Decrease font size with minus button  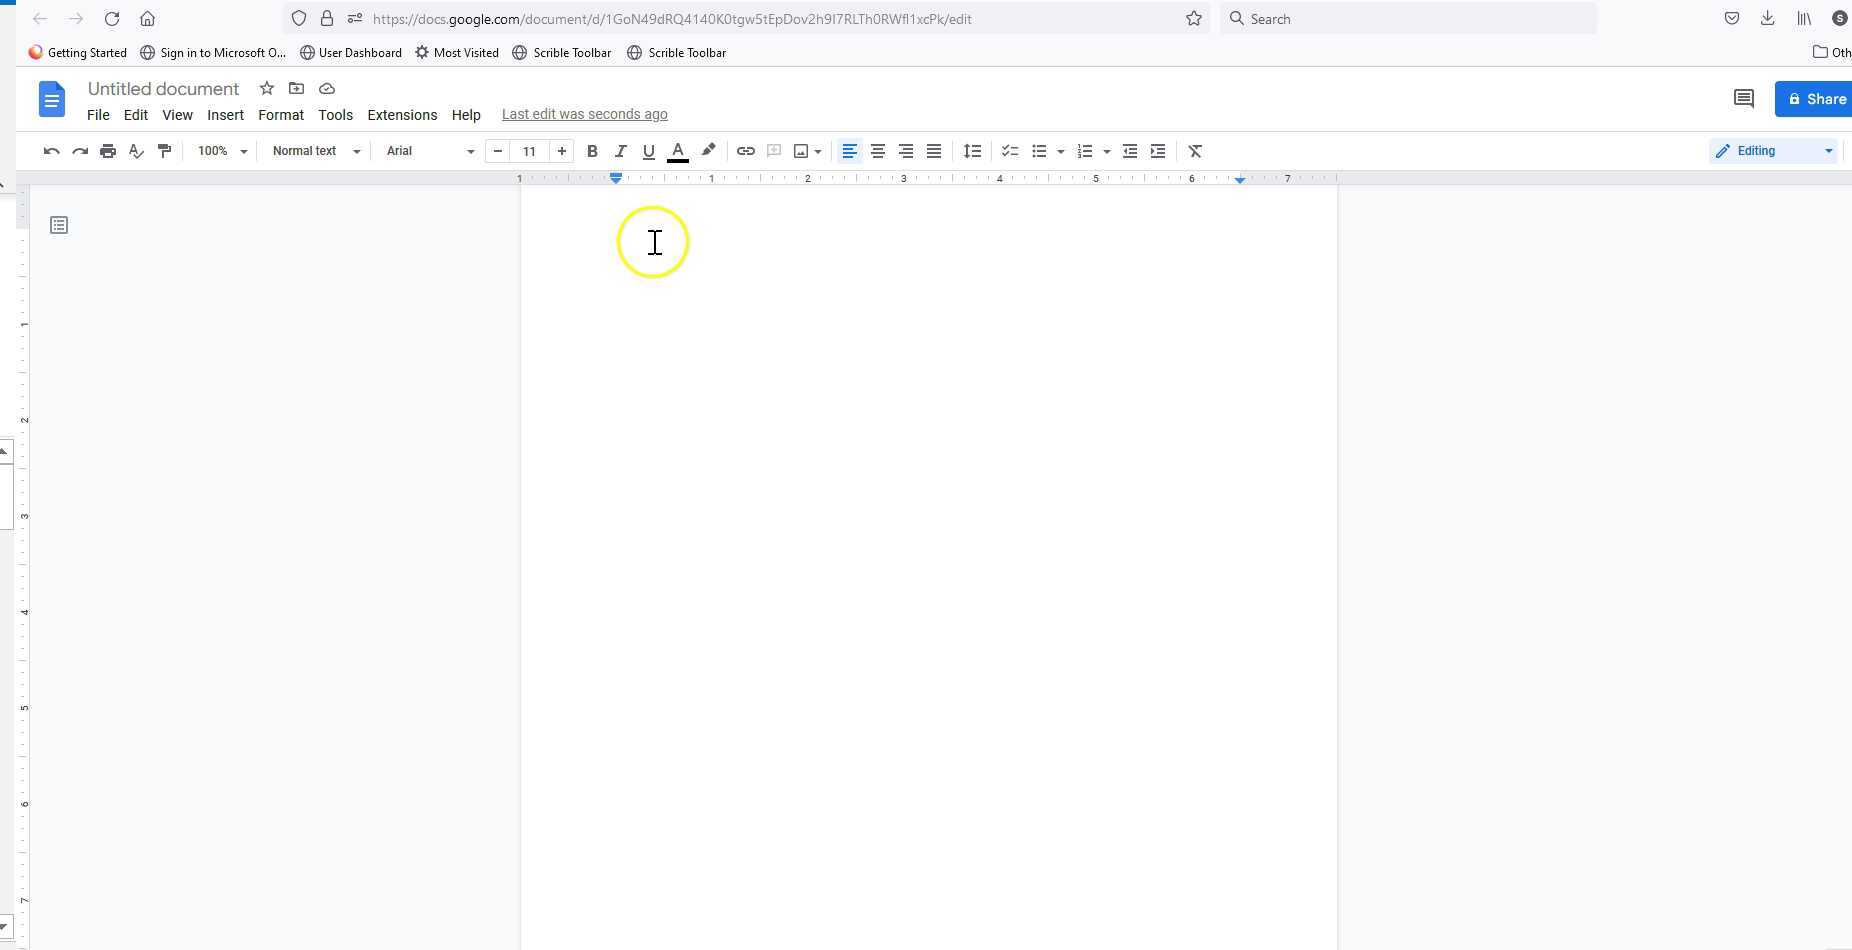pyautogui.click(x=498, y=151)
